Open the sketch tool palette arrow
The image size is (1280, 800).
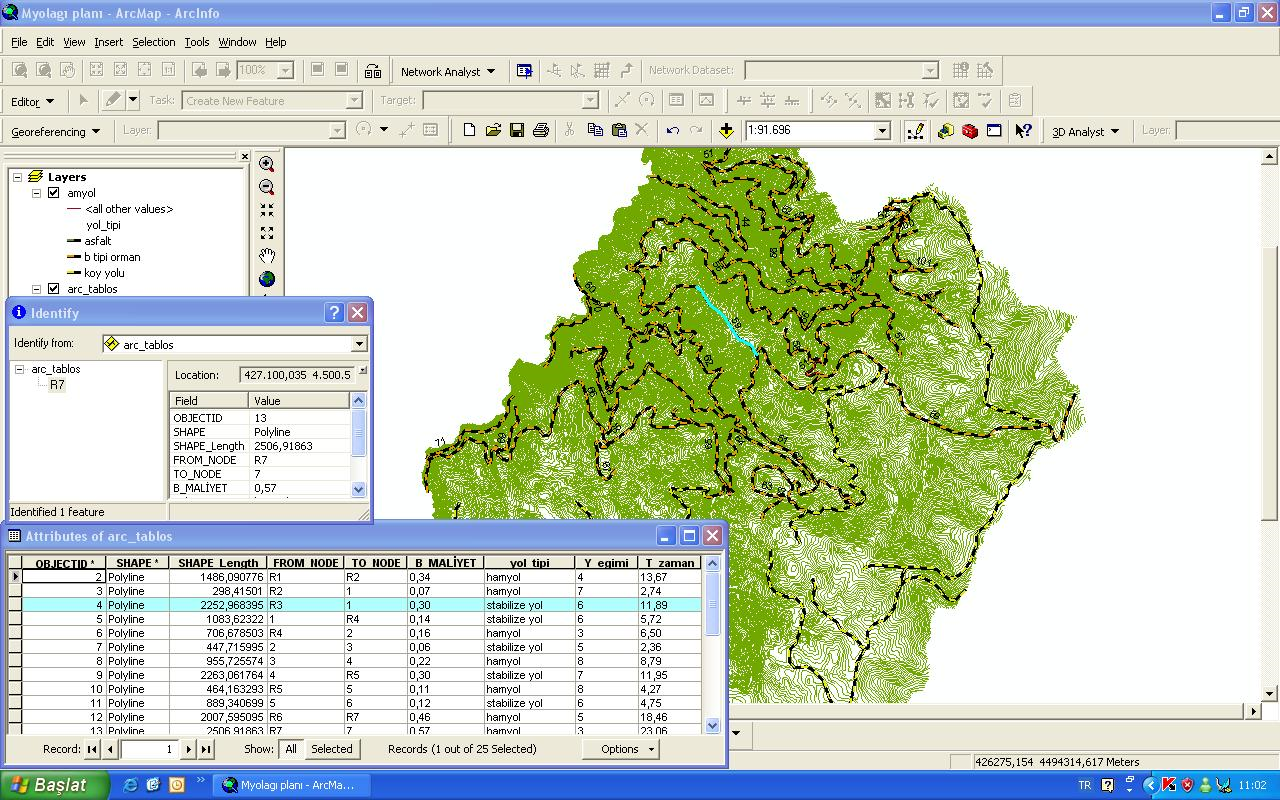click(x=133, y=100)
